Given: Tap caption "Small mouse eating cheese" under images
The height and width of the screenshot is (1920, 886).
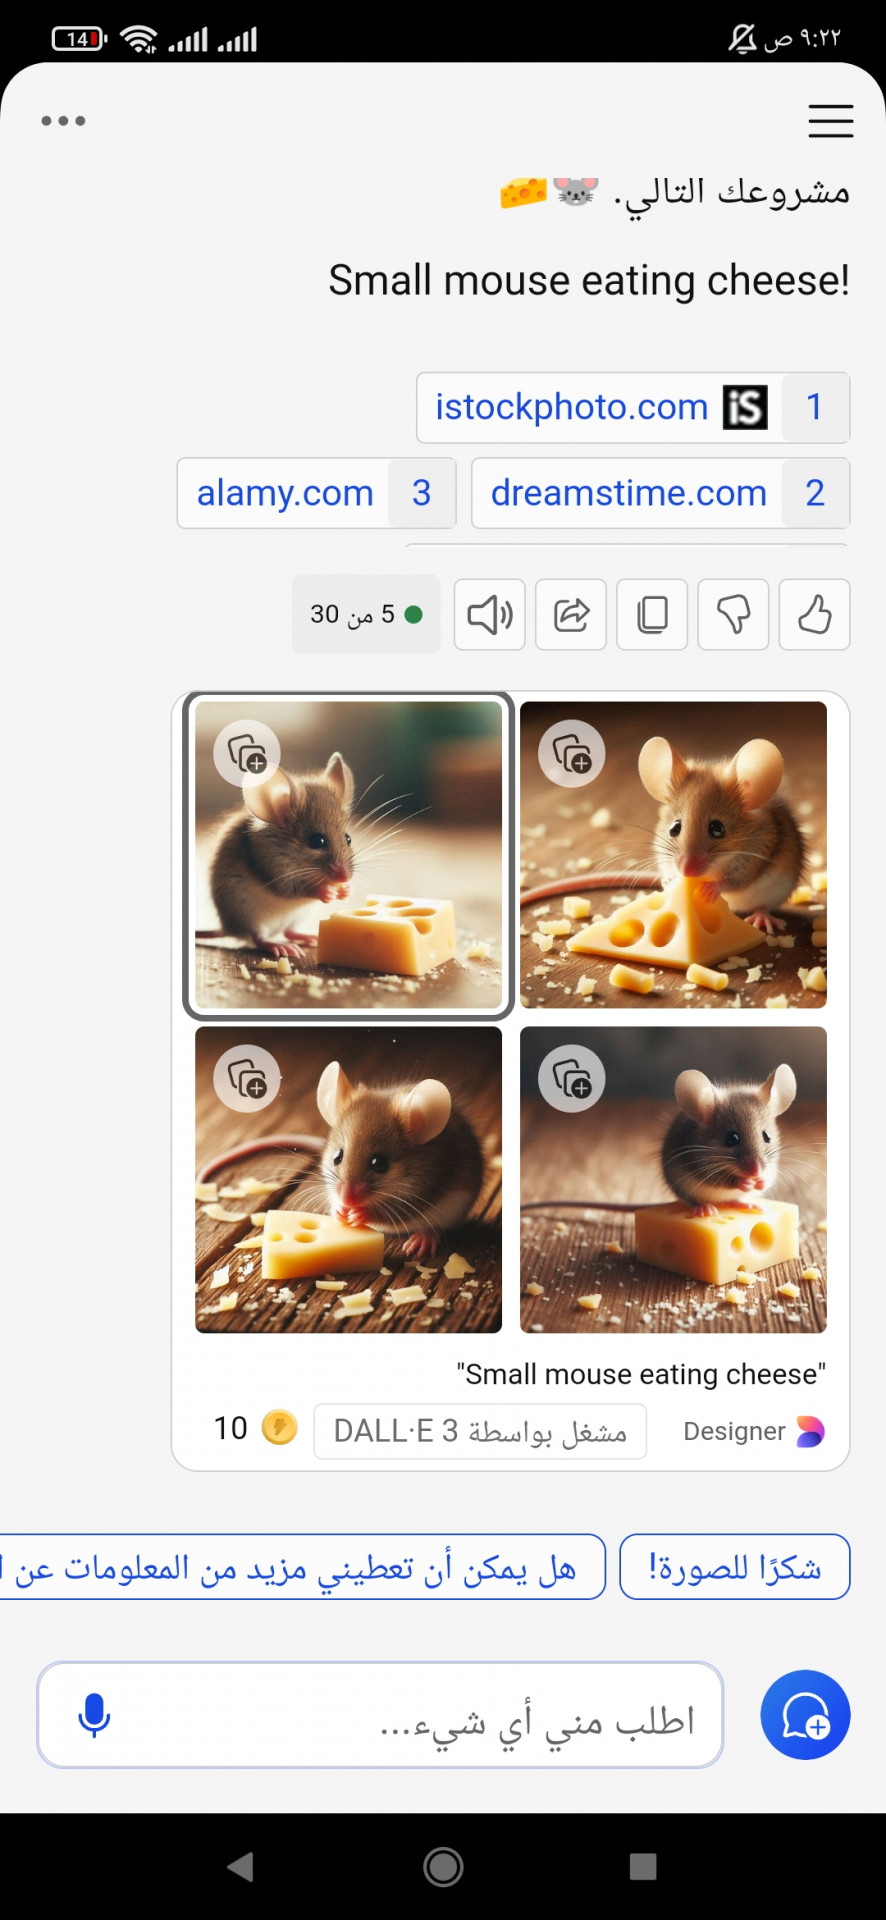Looking at the screenshot, I should 641,1374.
